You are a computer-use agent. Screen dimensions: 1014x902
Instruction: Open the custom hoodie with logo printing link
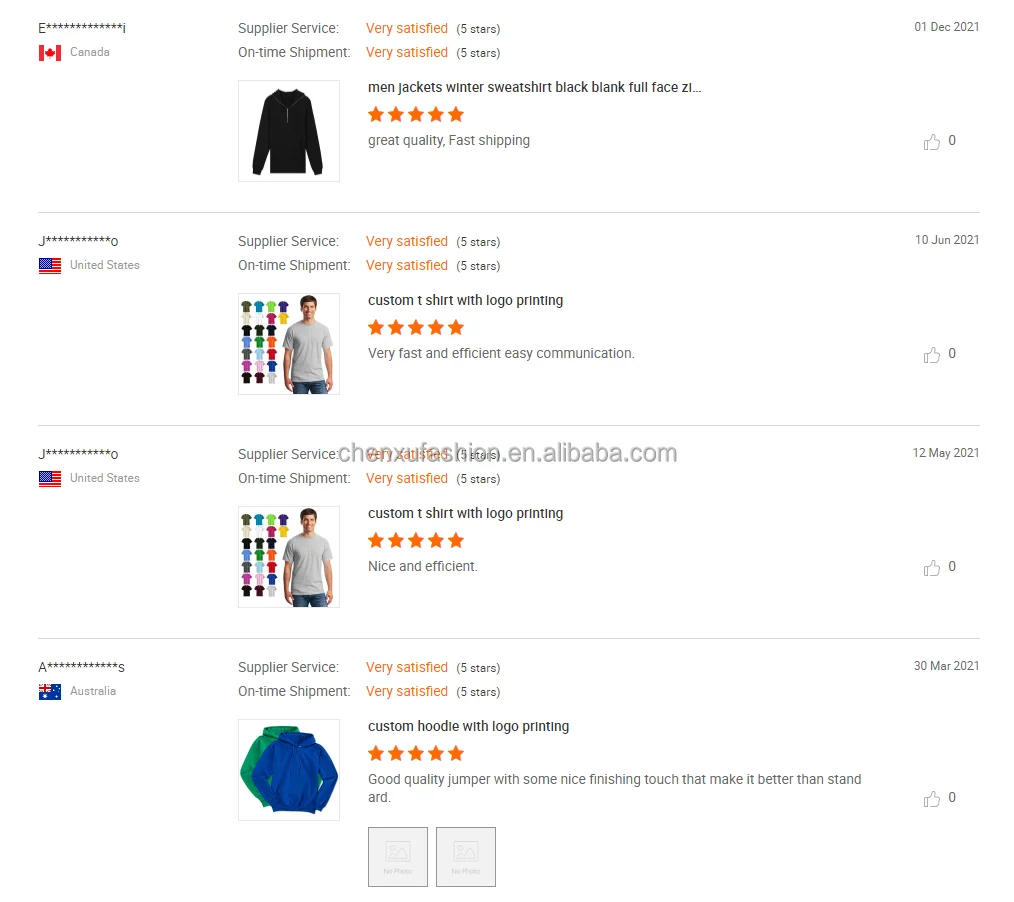(468, 727)
